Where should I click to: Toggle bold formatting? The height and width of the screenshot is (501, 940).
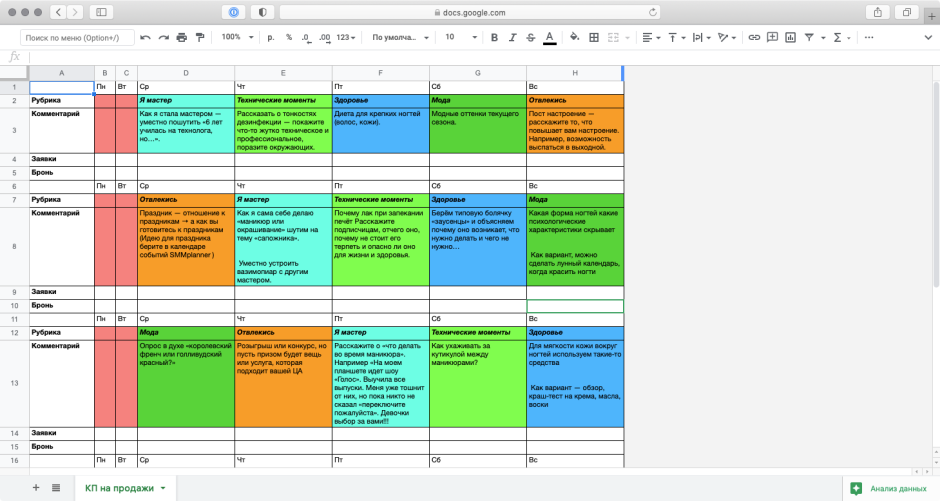(493, 37)
